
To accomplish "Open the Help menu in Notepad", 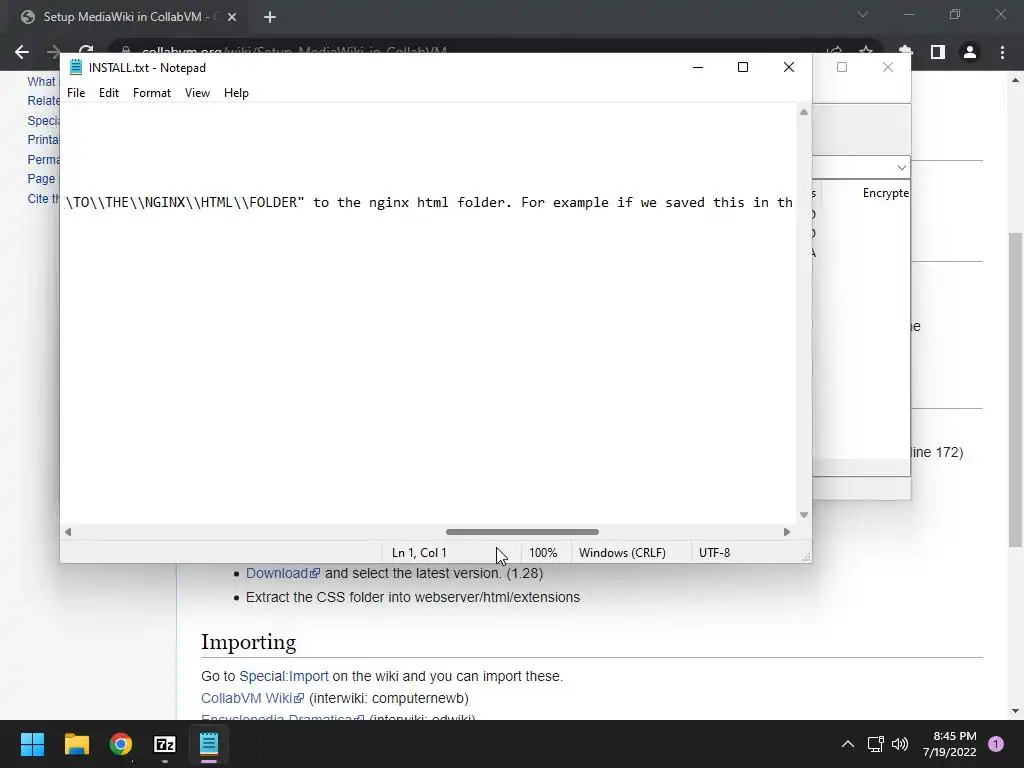I will [236, 93].
